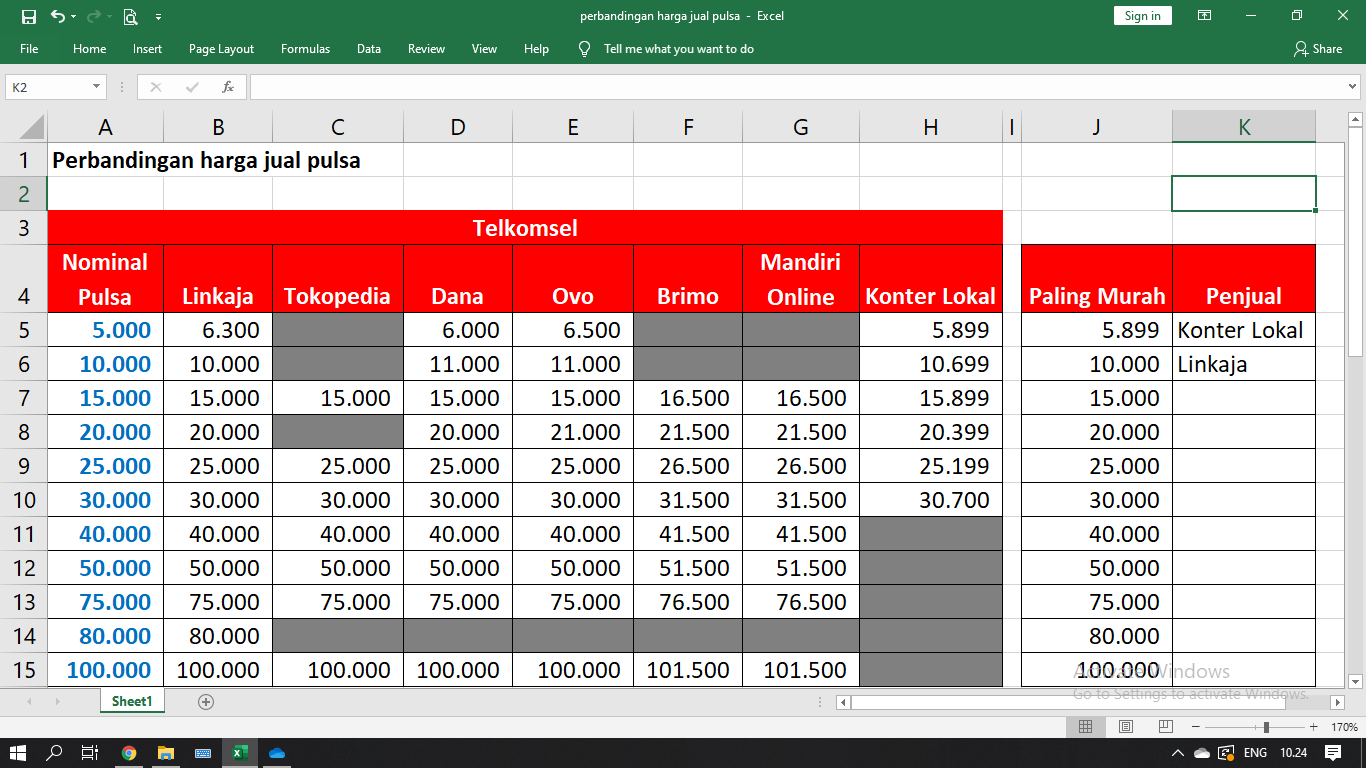Viewport: 1366px width, 768px height.
Task: Select column H header
Action: (931, 127)
